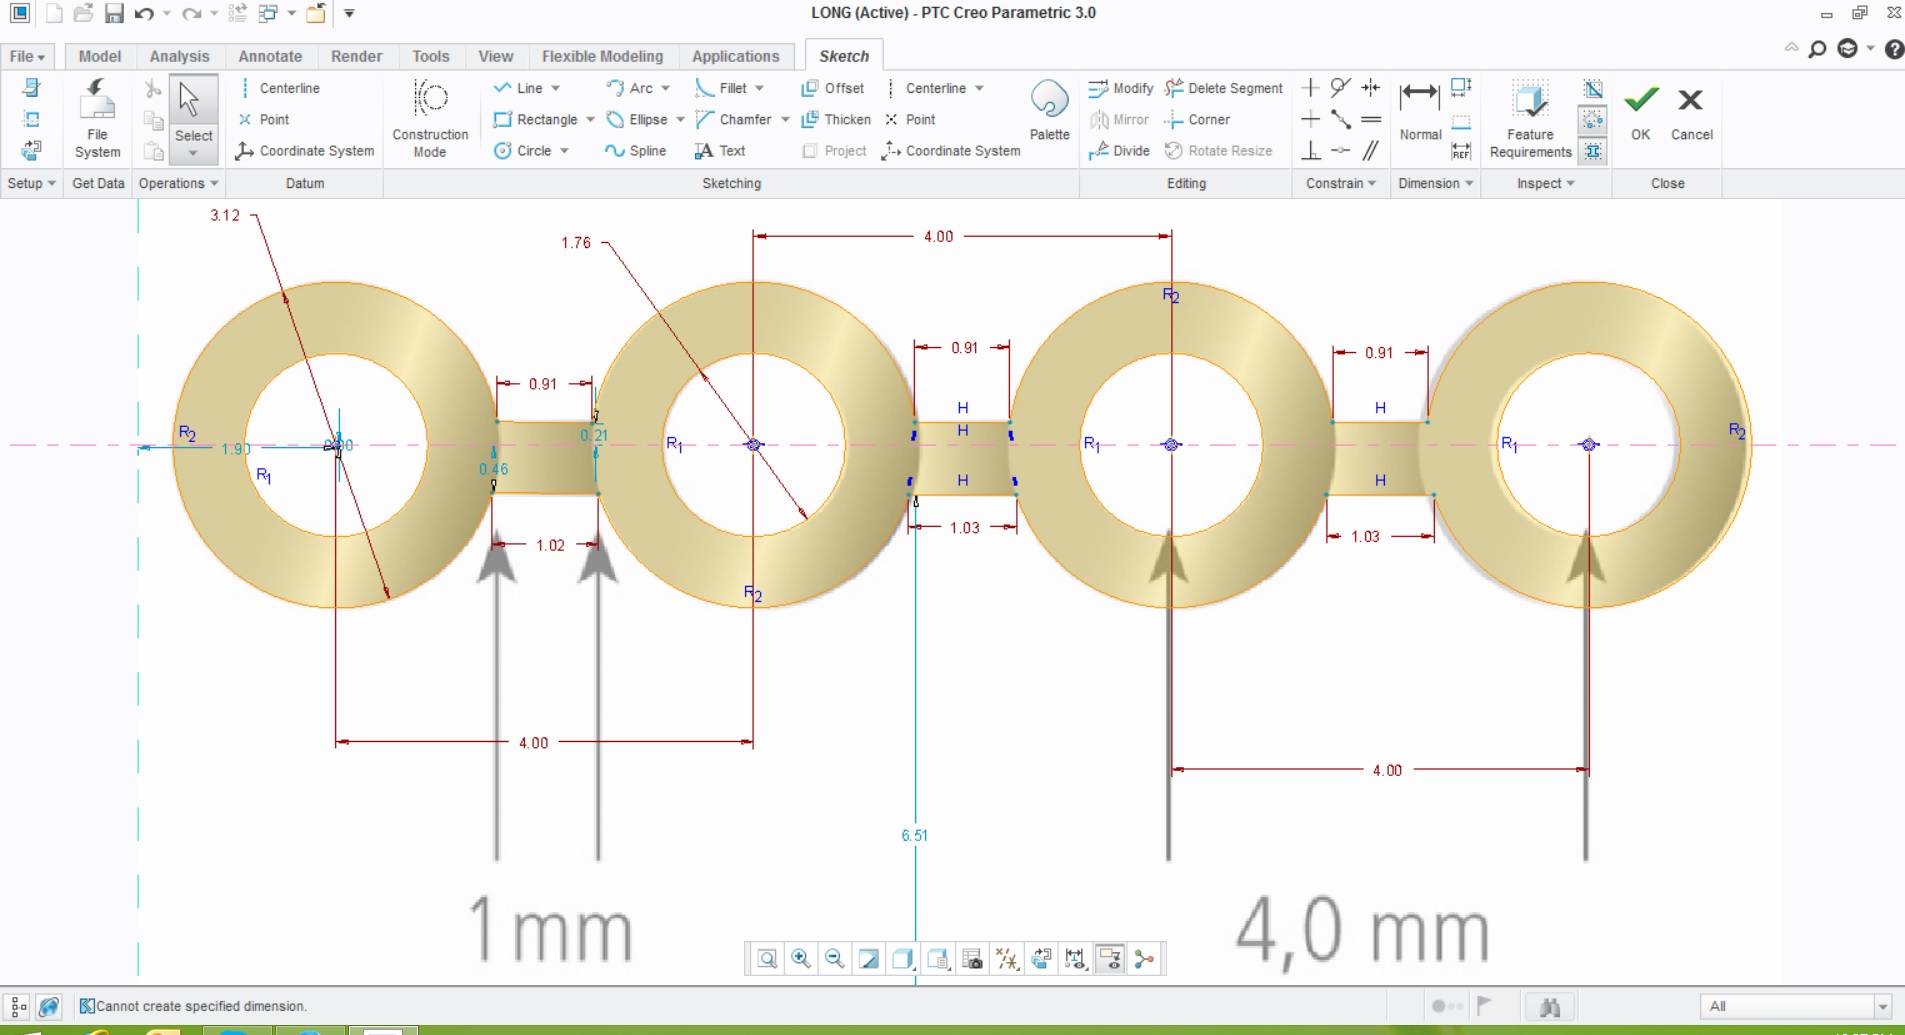Expand the Arc dropdown arrow

click(x=666, y=88)
